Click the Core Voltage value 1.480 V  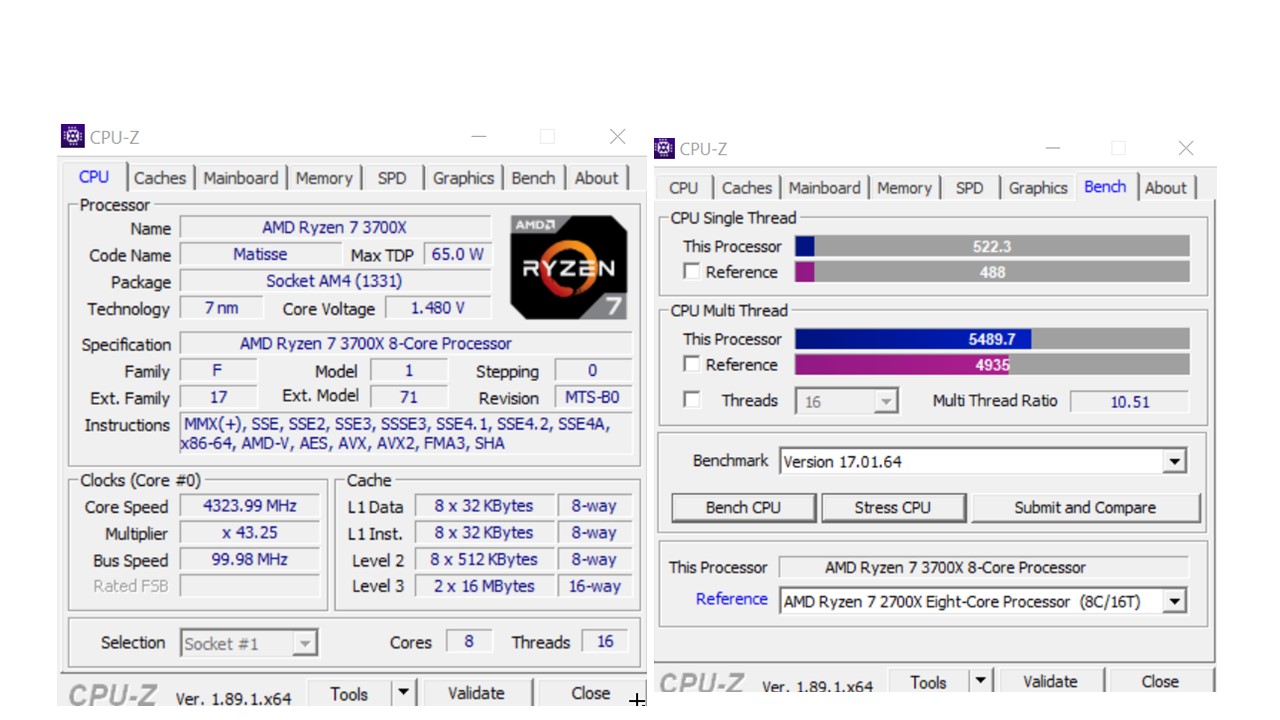pyautogui.click(x=438, y=308)
